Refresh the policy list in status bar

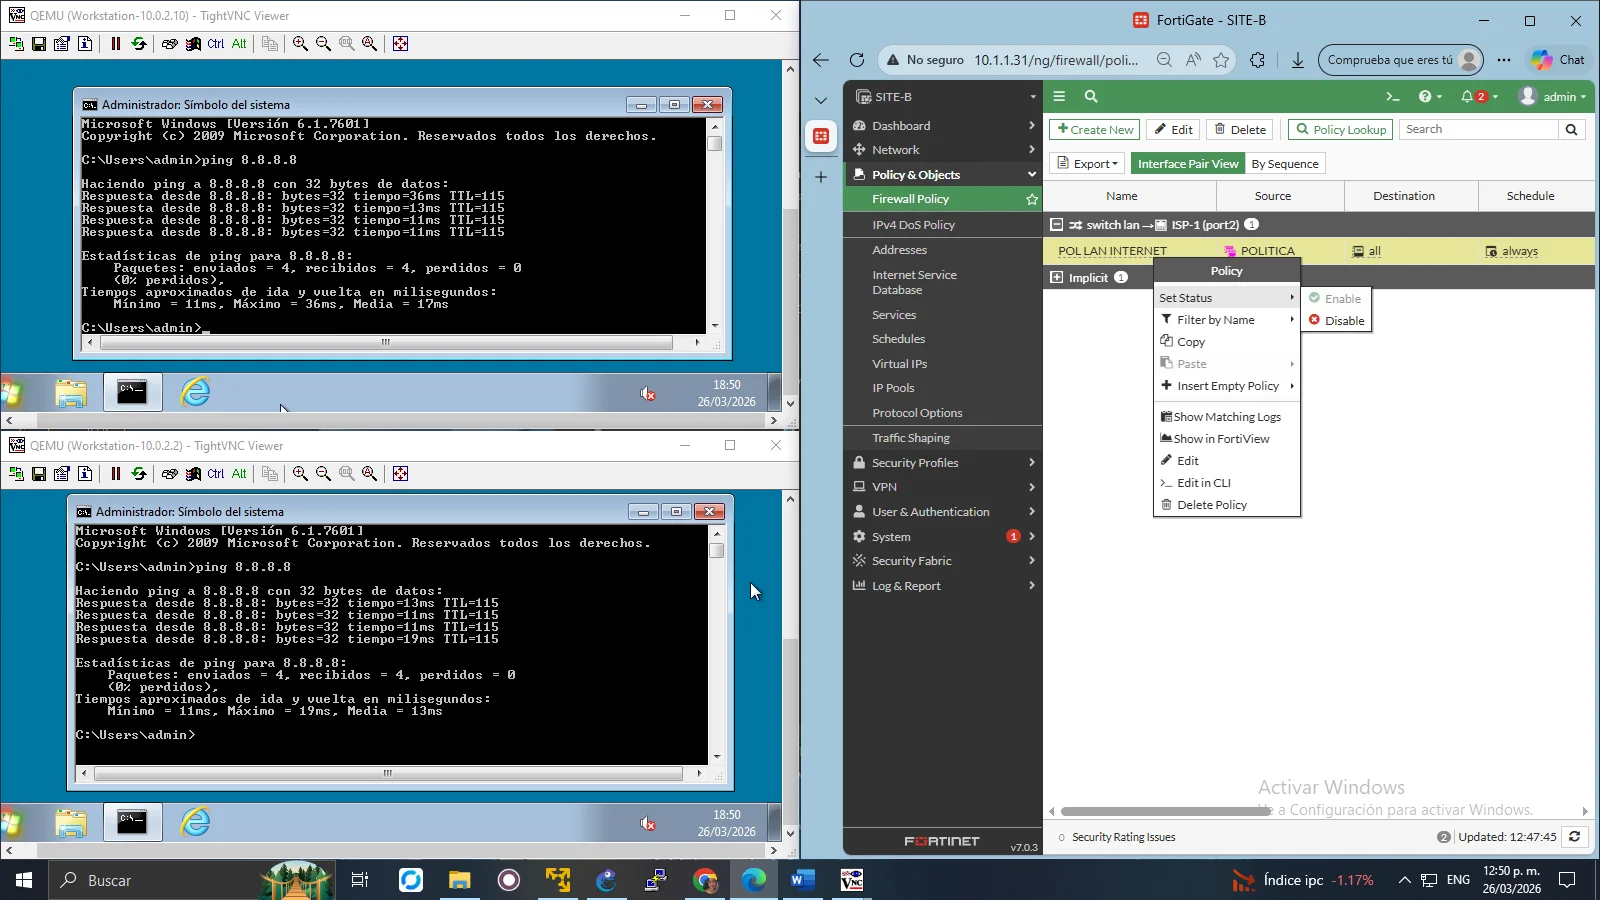(1575, 837)
